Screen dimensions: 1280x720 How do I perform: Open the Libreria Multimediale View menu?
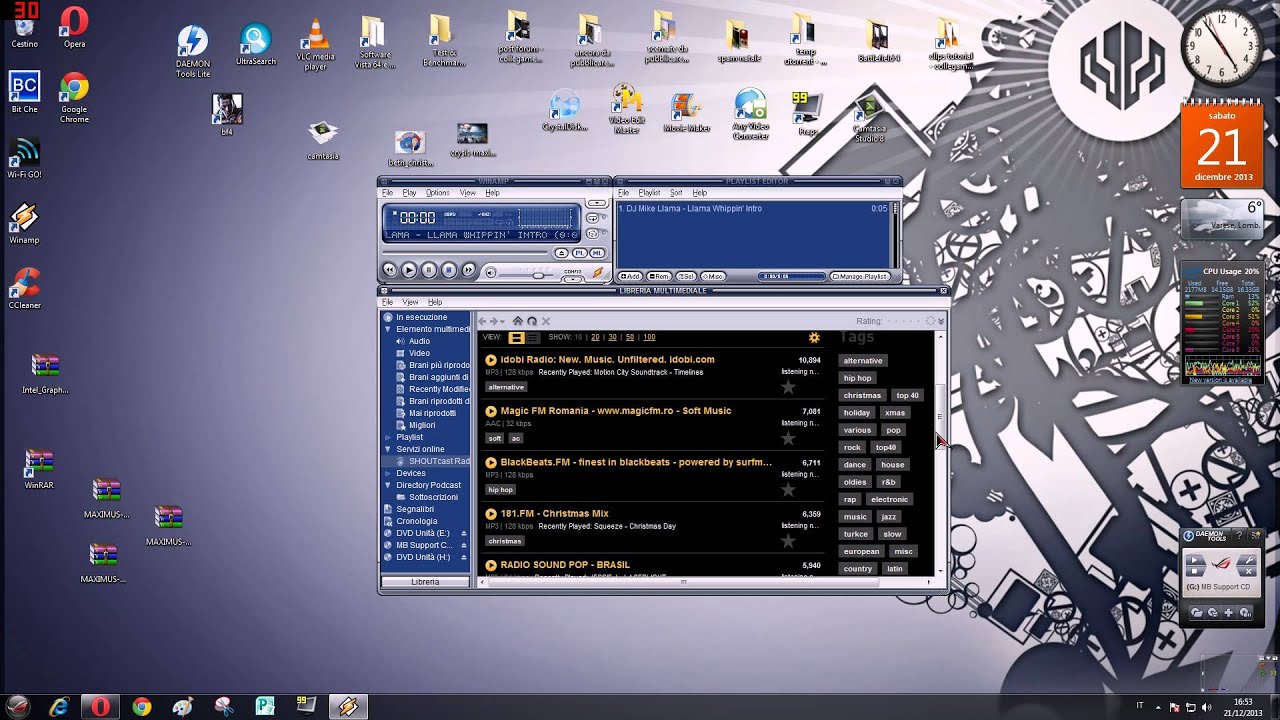click(410, 302)
